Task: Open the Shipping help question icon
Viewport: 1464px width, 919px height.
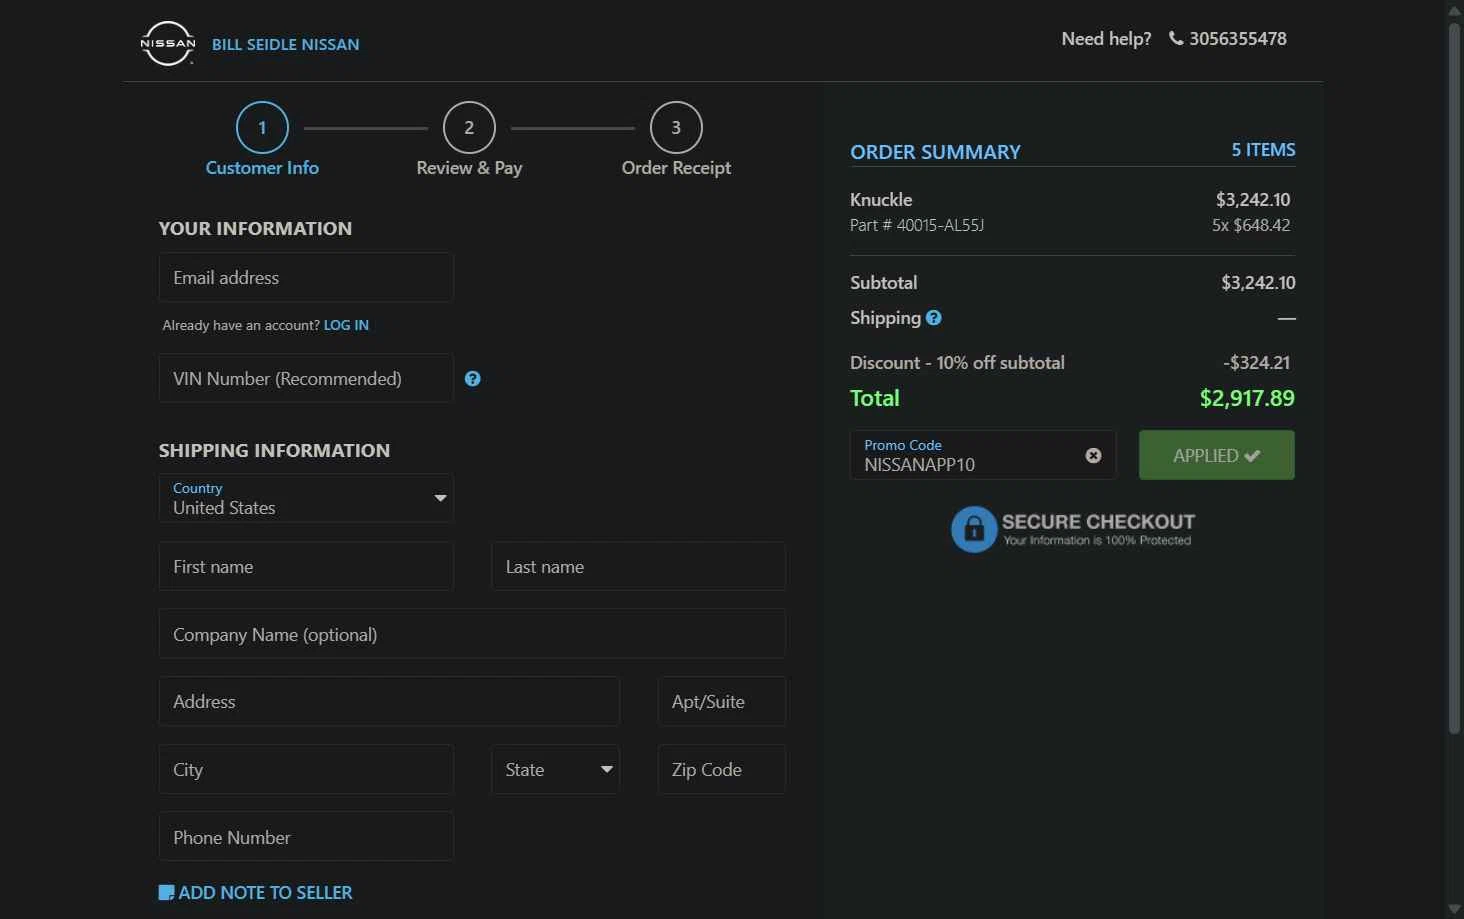Action: (934, 318)
